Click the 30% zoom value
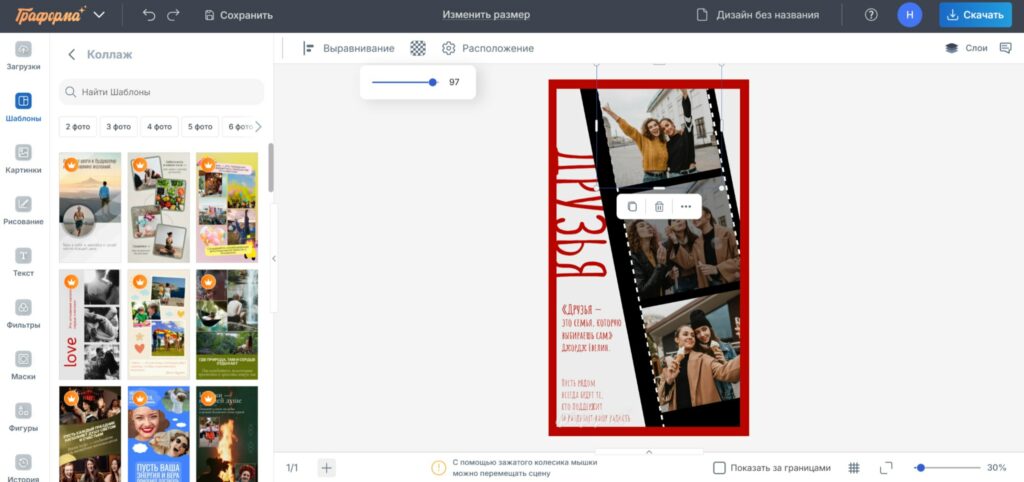This screenshot has width=1024, height=482. [x=997, y=468]
